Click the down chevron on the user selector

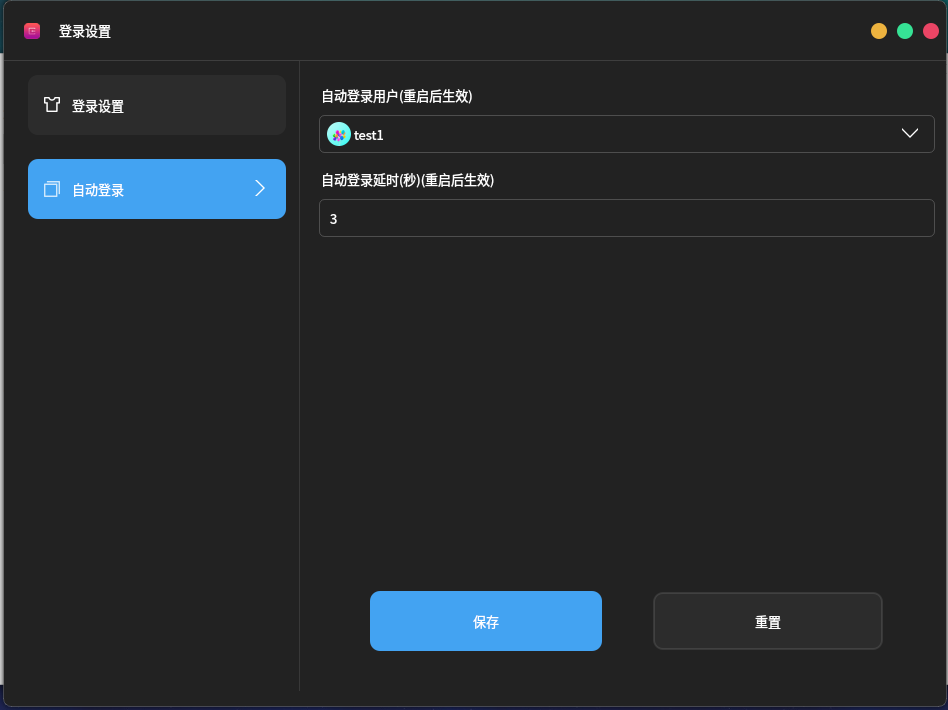coord(910,133)
